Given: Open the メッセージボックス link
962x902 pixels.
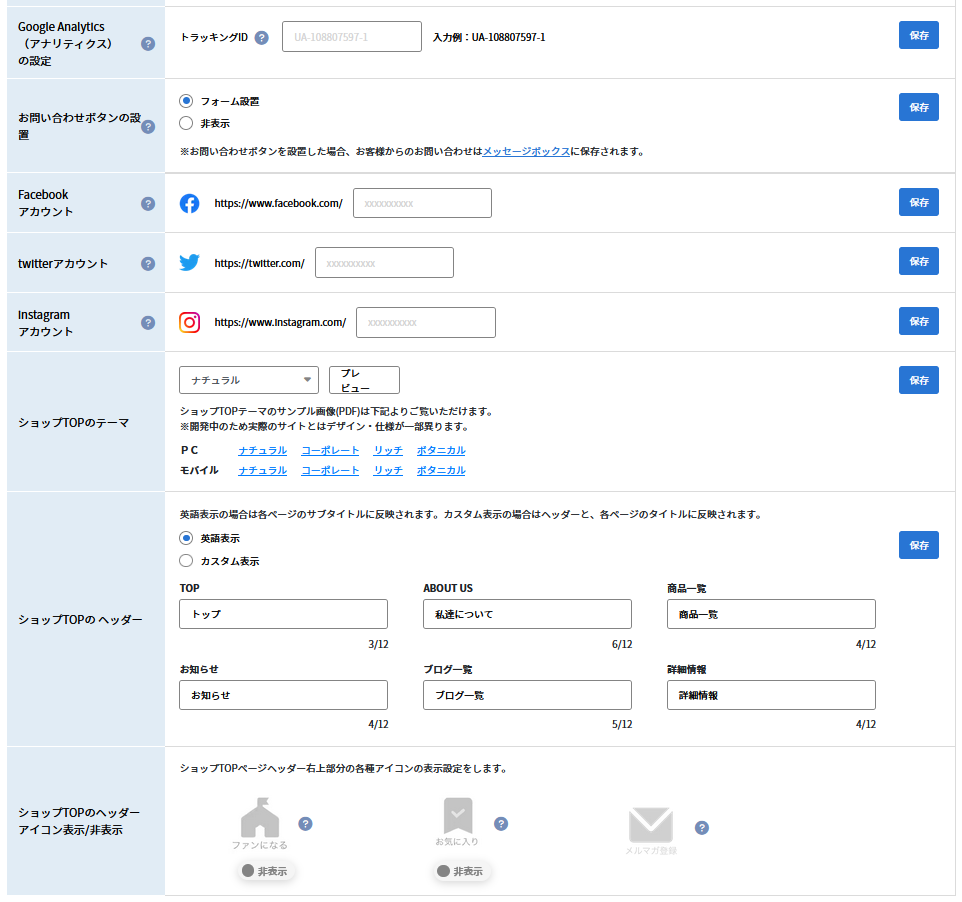Looking at the screenshot, I should [526, 151].
